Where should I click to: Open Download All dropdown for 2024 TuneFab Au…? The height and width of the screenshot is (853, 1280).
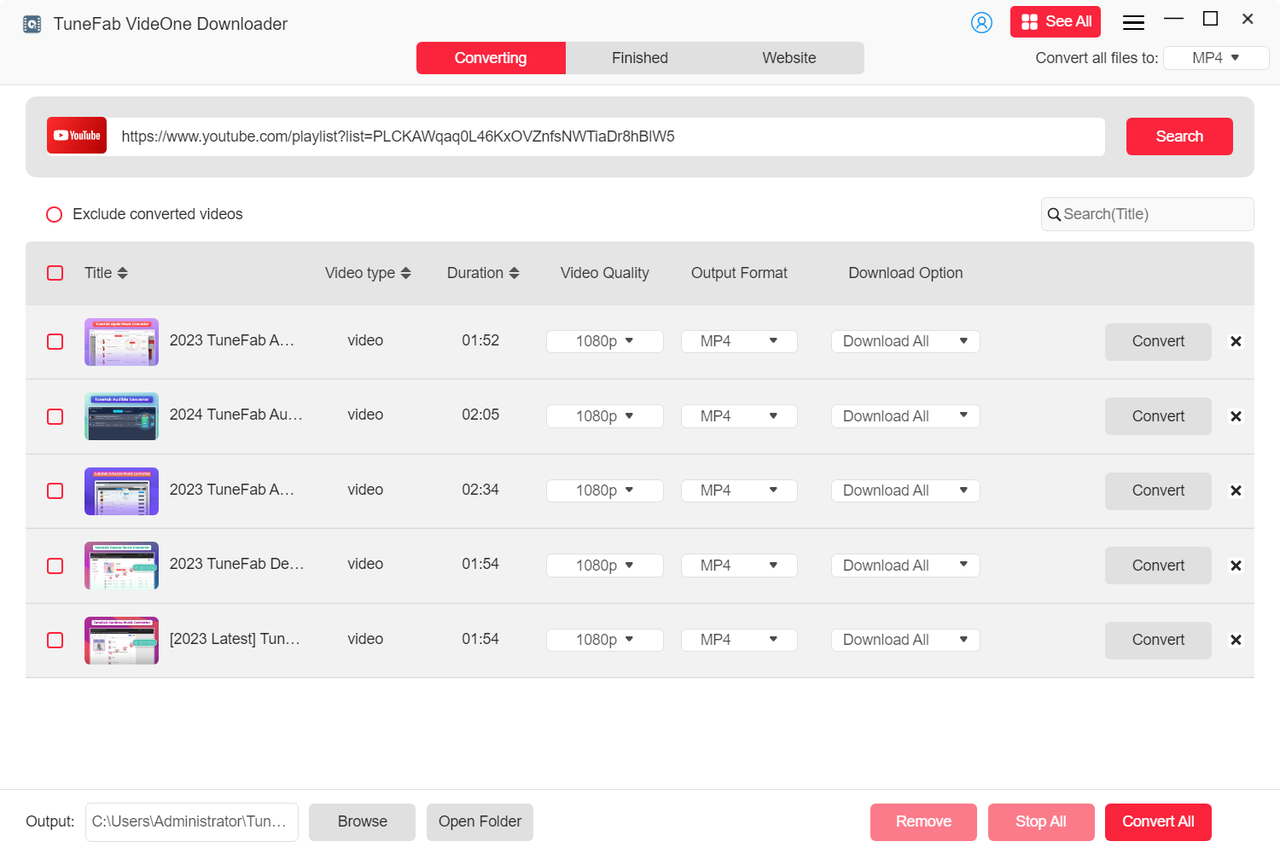(x=905, y=416)
